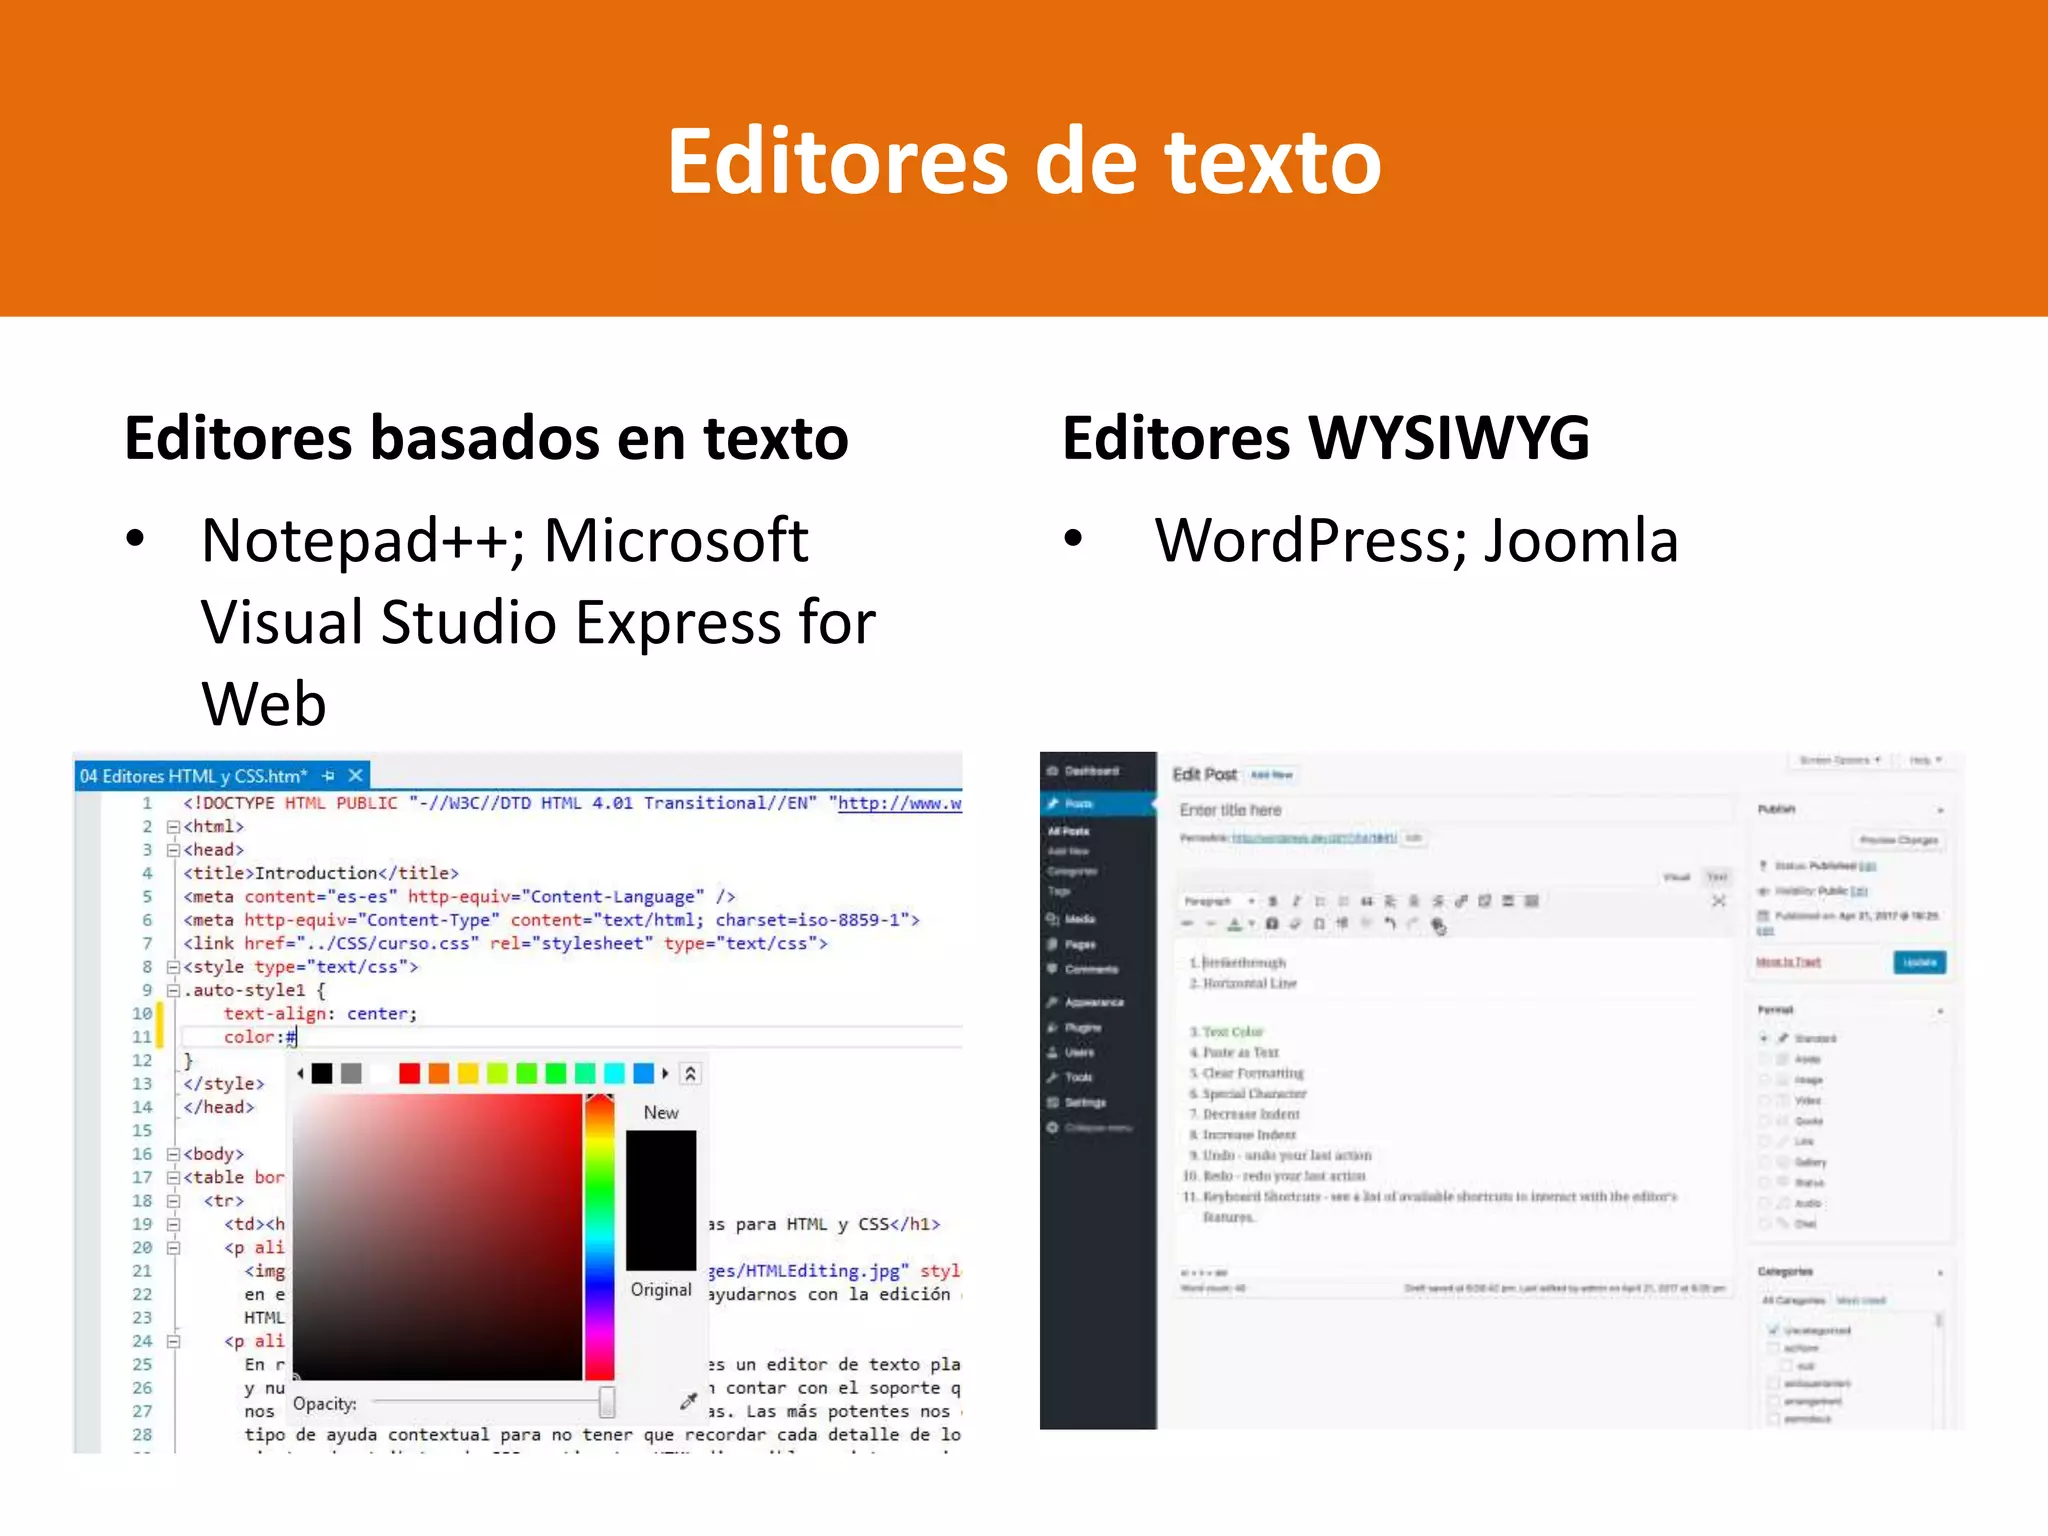The width and height of the screenshot is (2048, 1536).
Task: Click the keyboard shortcuts help icon
Action: coord(1438,926)
